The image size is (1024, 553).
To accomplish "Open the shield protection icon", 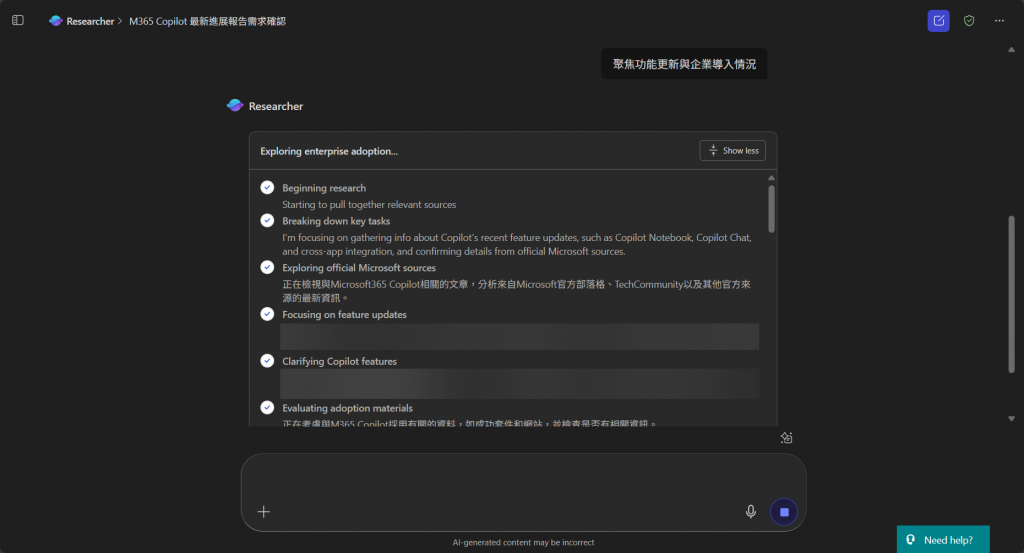I will tap(969, 21).
